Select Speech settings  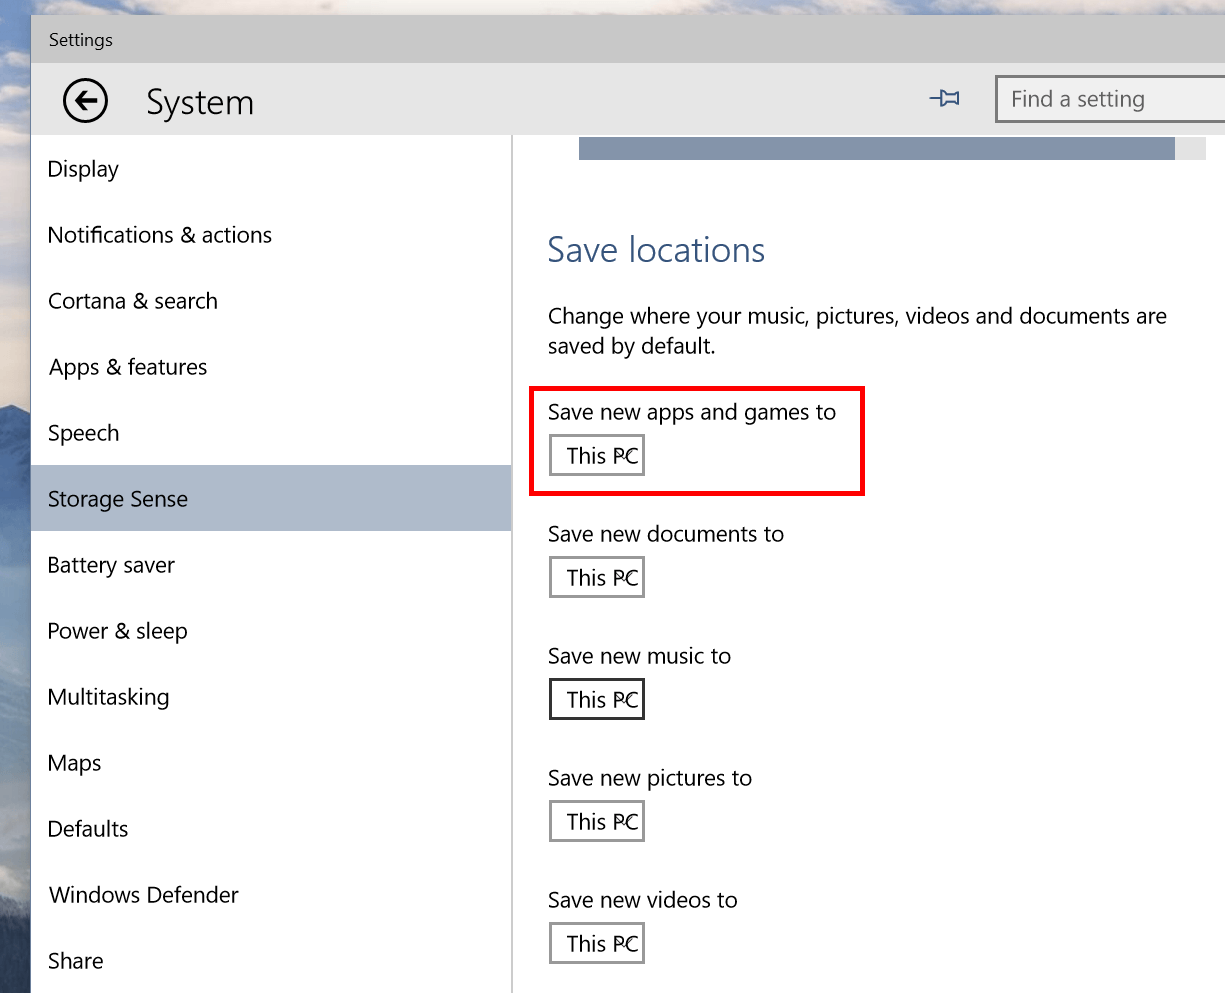pyautogui.click(x=83, y=433)
